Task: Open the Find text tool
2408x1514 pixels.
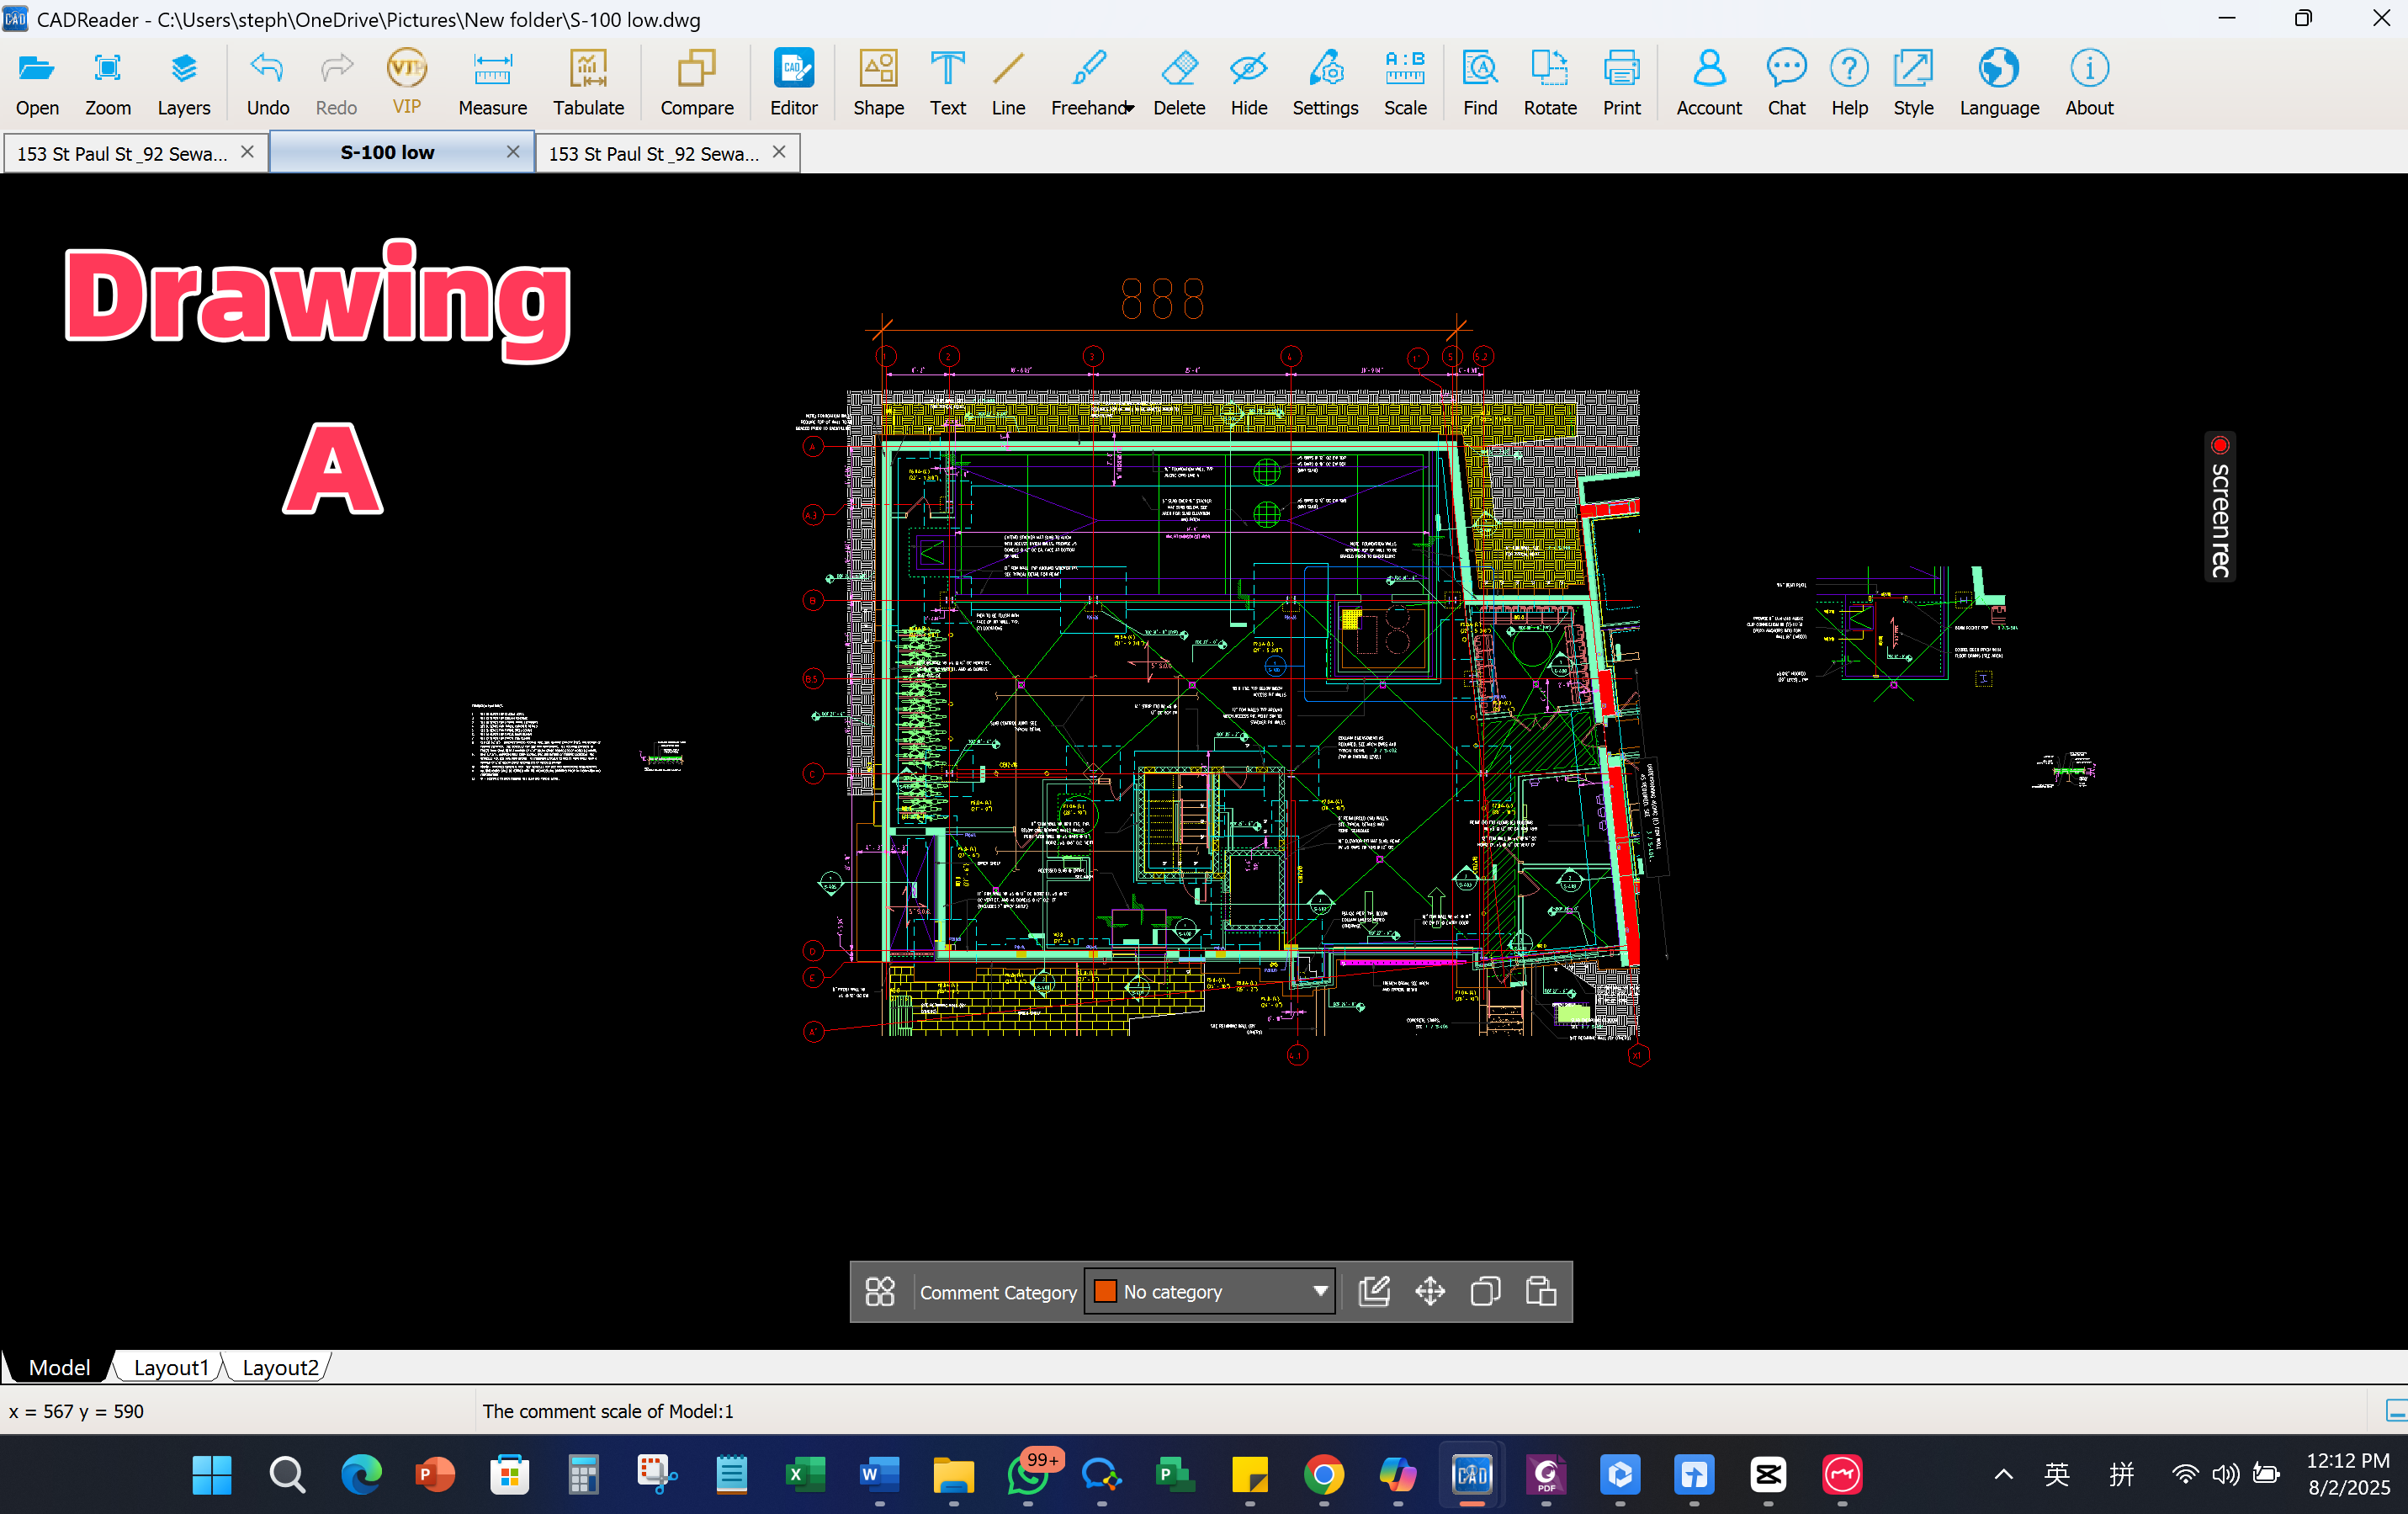Action: point(1480,83)
